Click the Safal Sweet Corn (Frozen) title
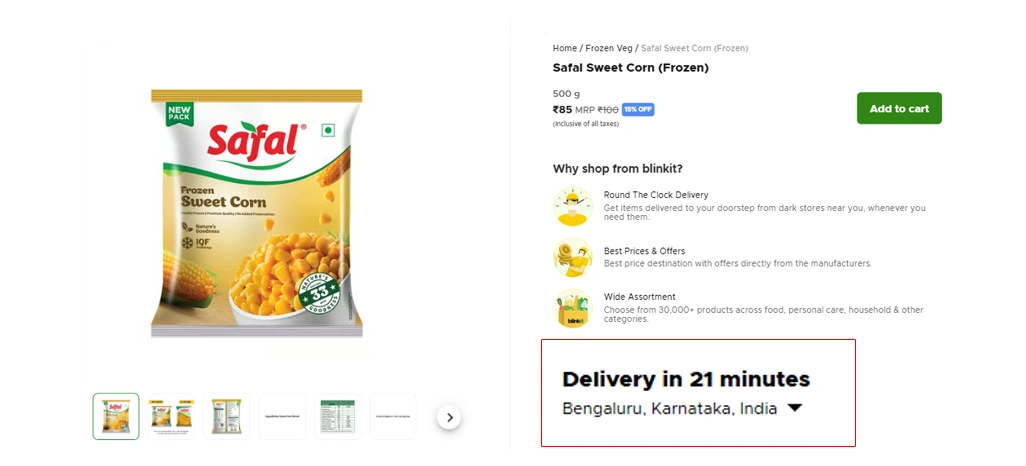The width and height of the screenshot is (1026, 466). point(630,68)
